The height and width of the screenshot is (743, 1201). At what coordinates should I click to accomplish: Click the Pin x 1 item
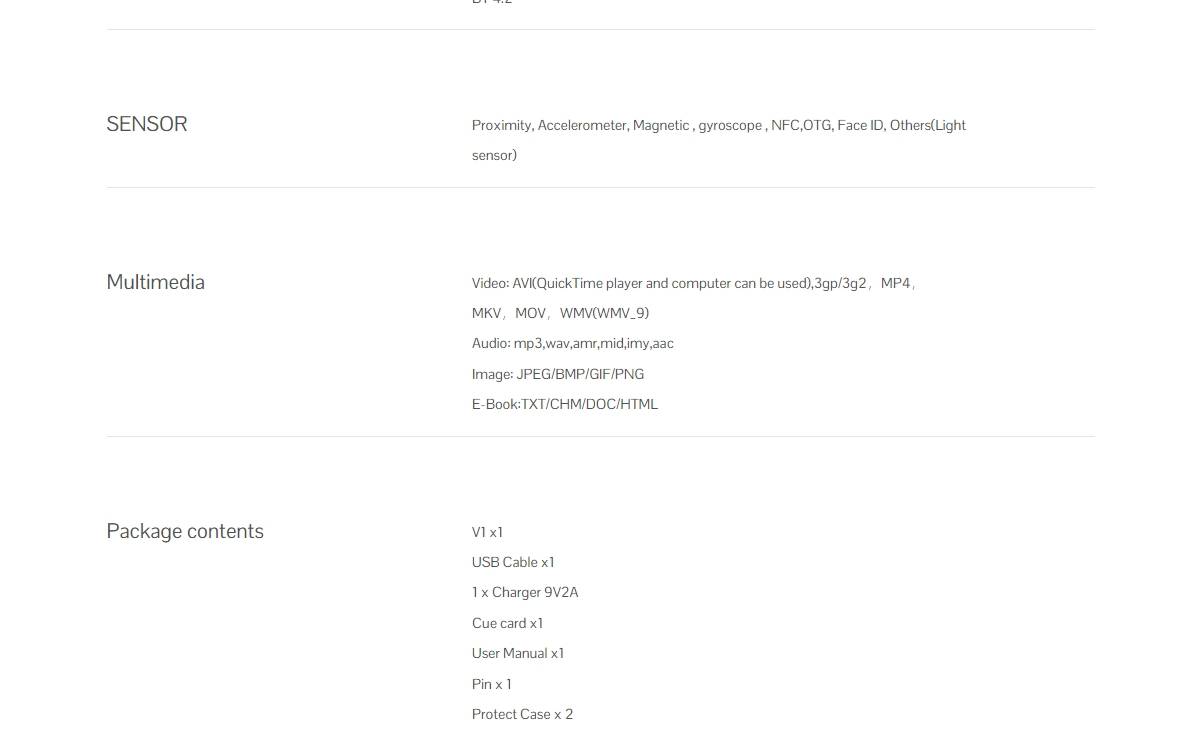491,684
